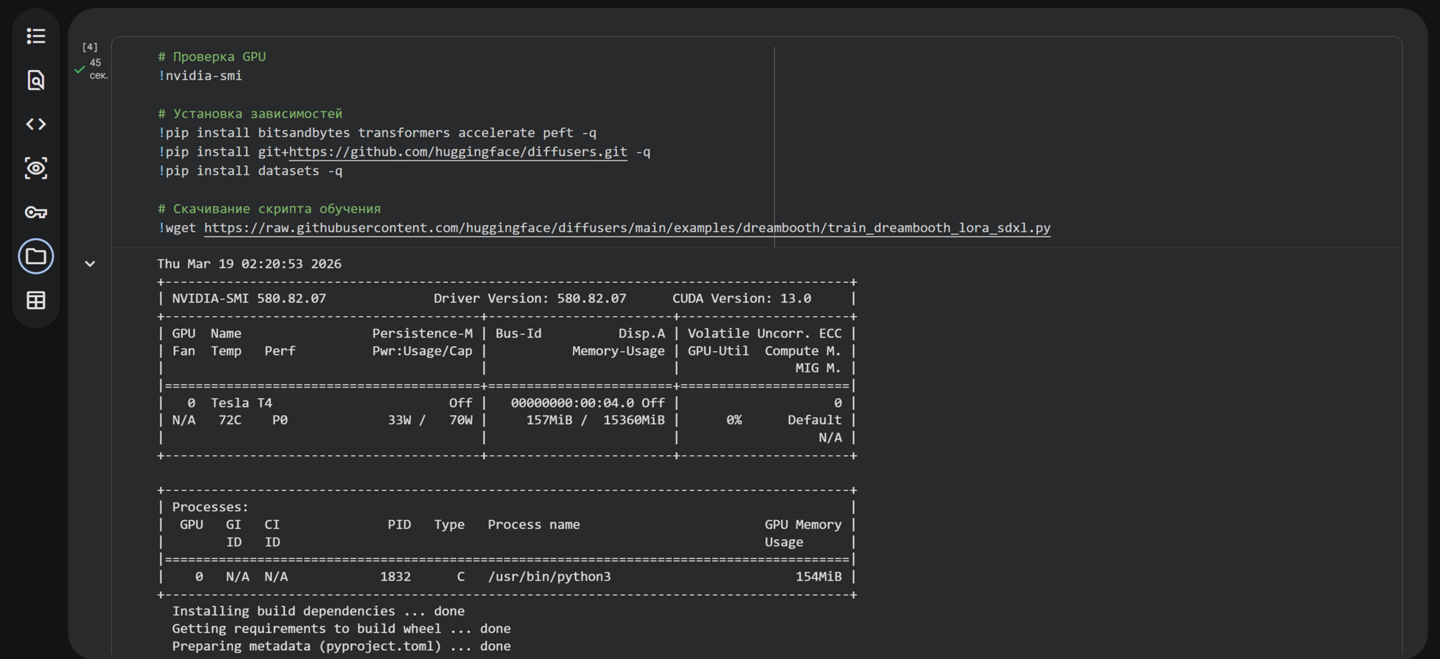Click the PID value '1832'
Screen dimensions: 1440x659
(x=395, y=577)
